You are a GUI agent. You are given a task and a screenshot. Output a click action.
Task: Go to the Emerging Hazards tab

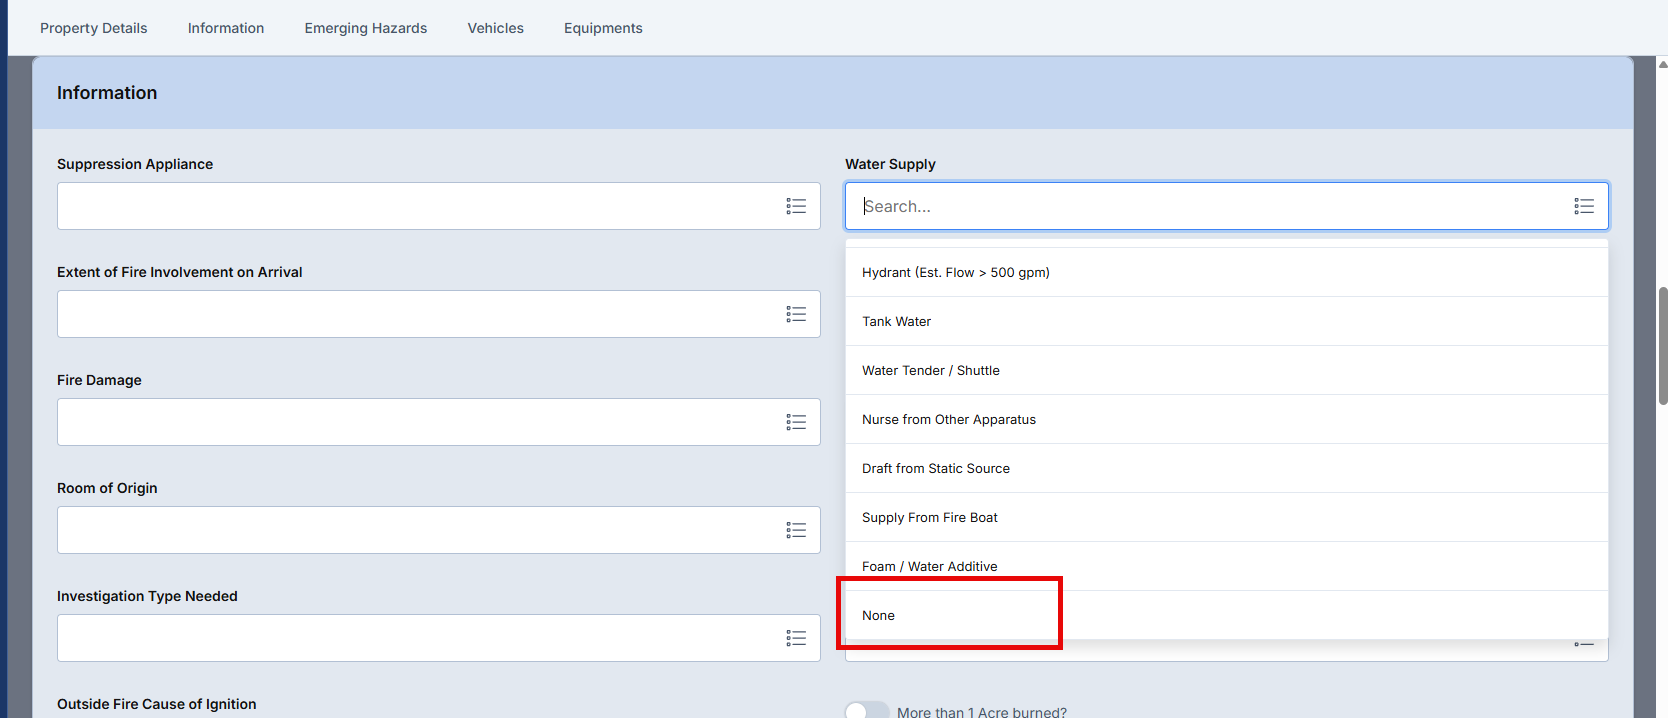365,28
